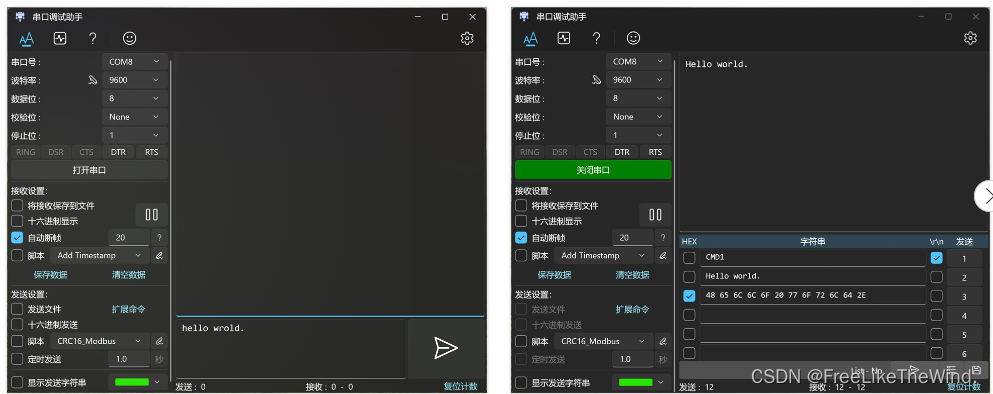
Task: Open the waveform chart icon in right window
Action: (x=564, y=39)
